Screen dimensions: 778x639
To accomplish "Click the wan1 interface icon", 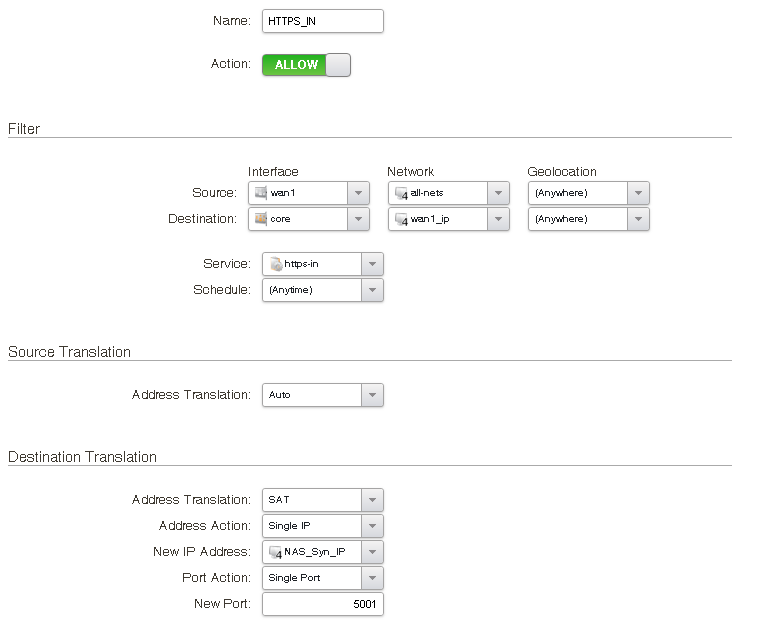I will 261,193.
